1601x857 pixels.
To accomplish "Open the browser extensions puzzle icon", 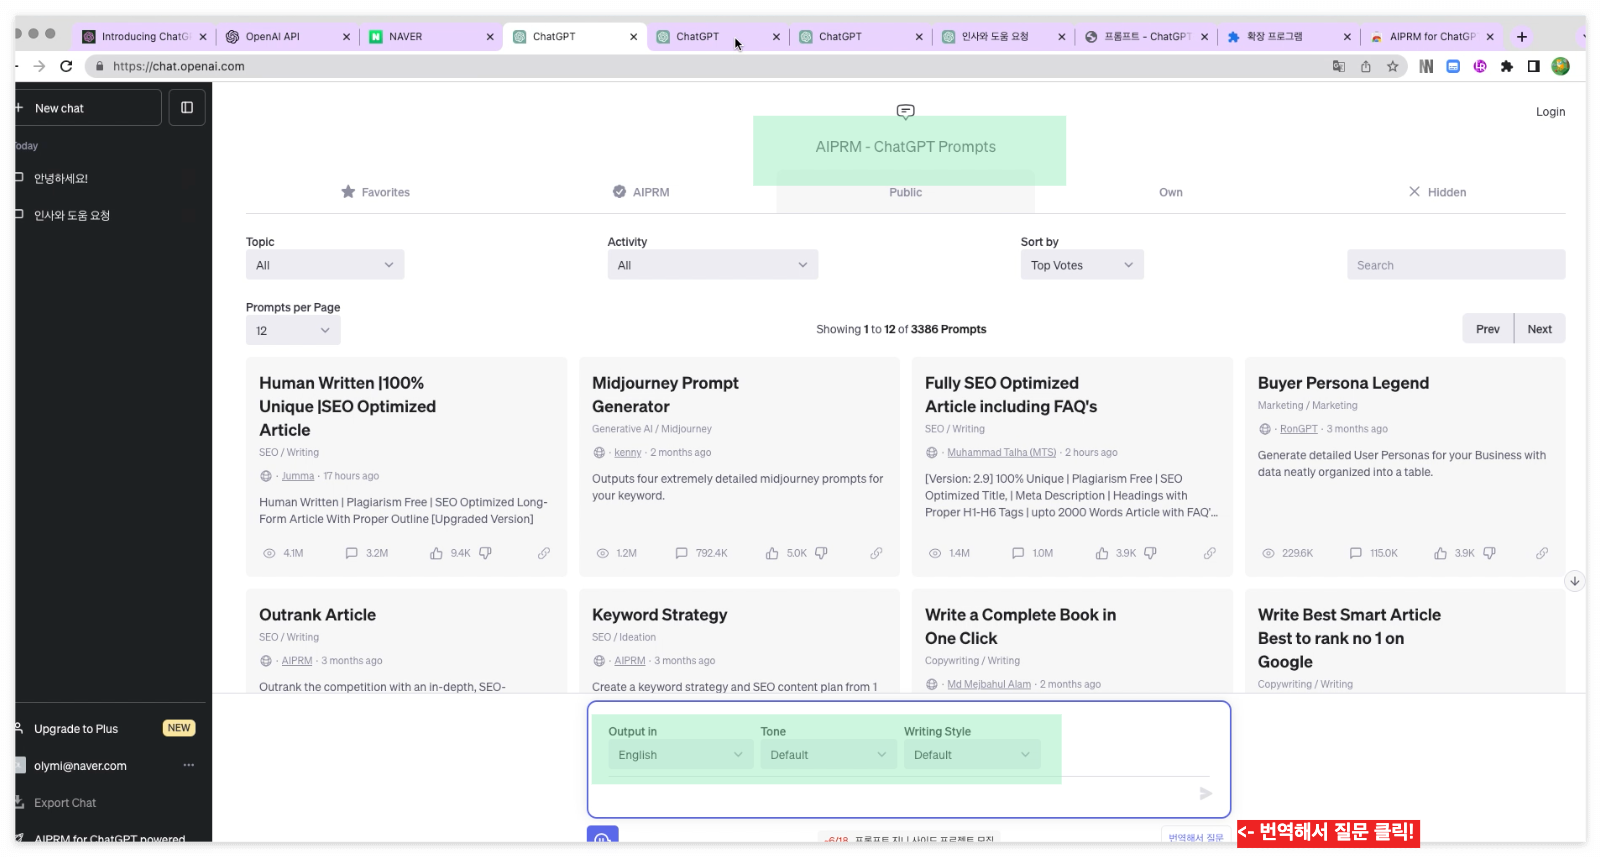I will coord(1507,66).
